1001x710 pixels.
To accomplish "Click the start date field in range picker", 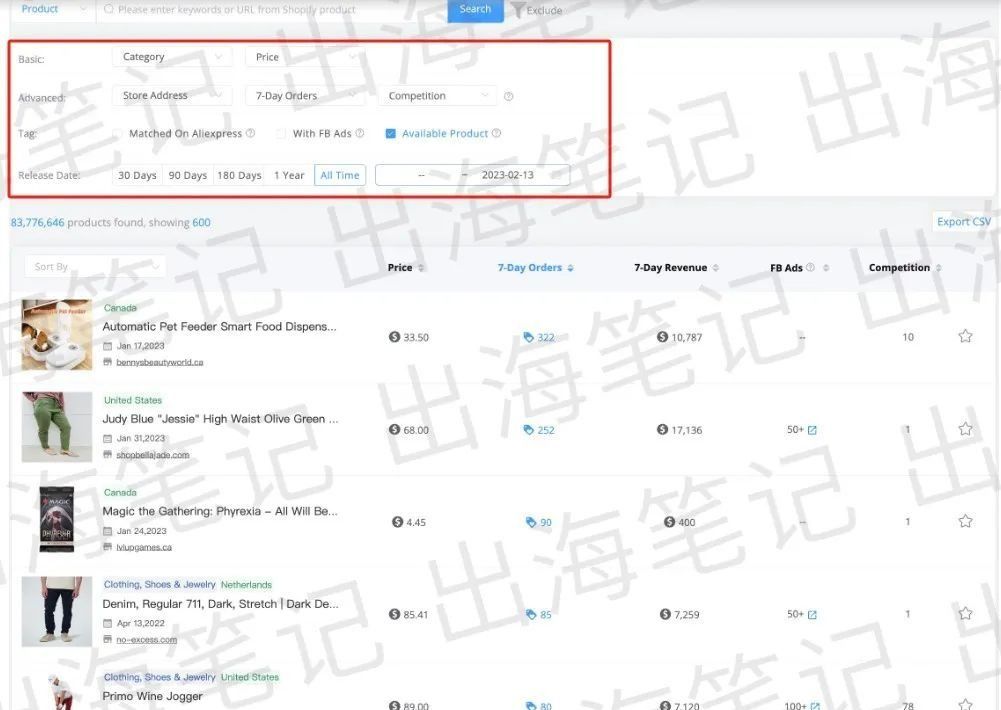I will (421, 175).
